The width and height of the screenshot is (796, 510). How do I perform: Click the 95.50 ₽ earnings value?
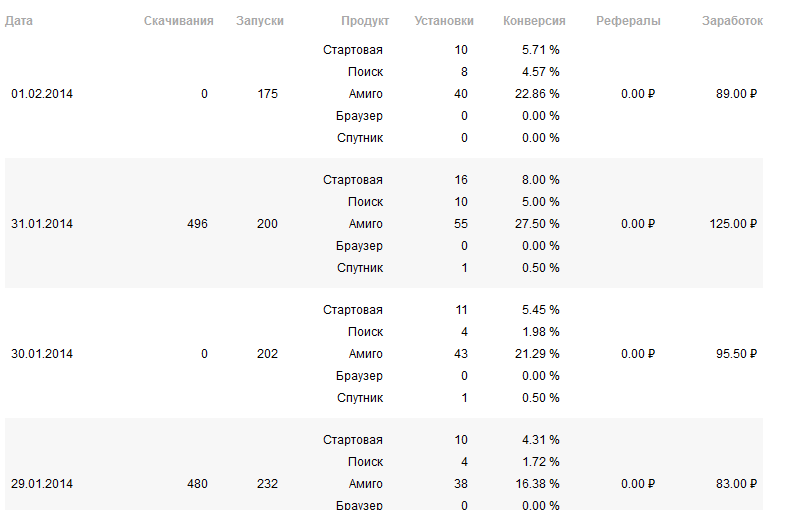tap(737, 354)
